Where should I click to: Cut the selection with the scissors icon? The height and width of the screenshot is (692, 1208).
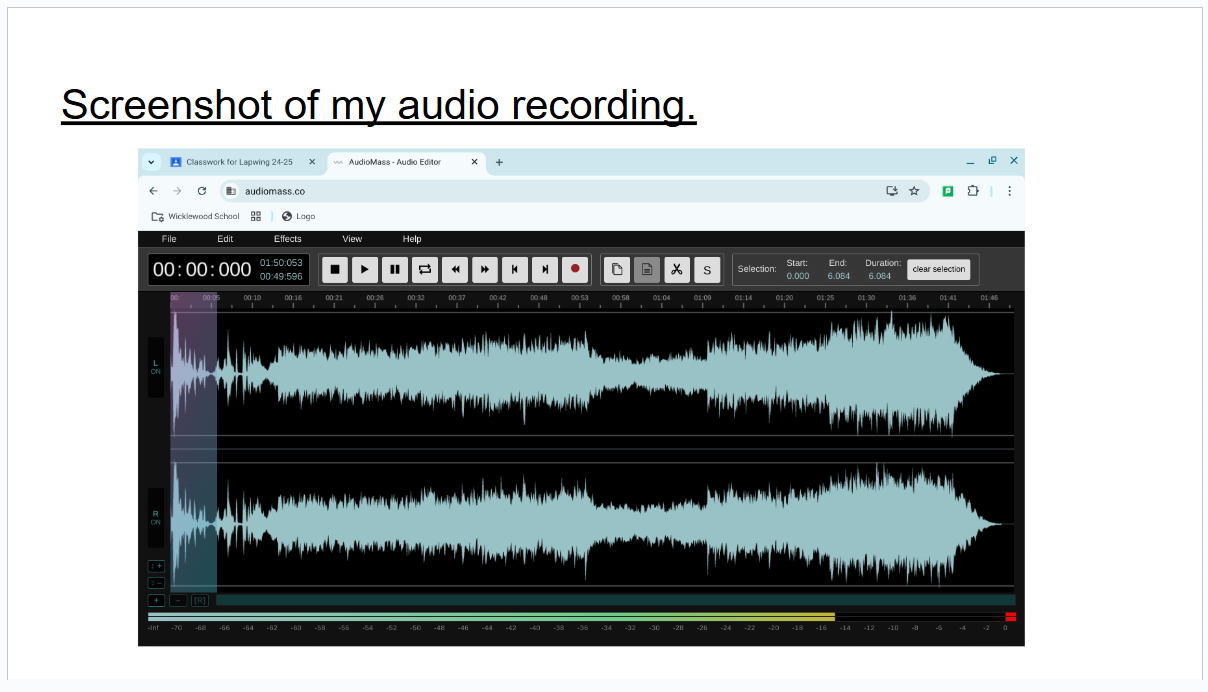(677, 269)
